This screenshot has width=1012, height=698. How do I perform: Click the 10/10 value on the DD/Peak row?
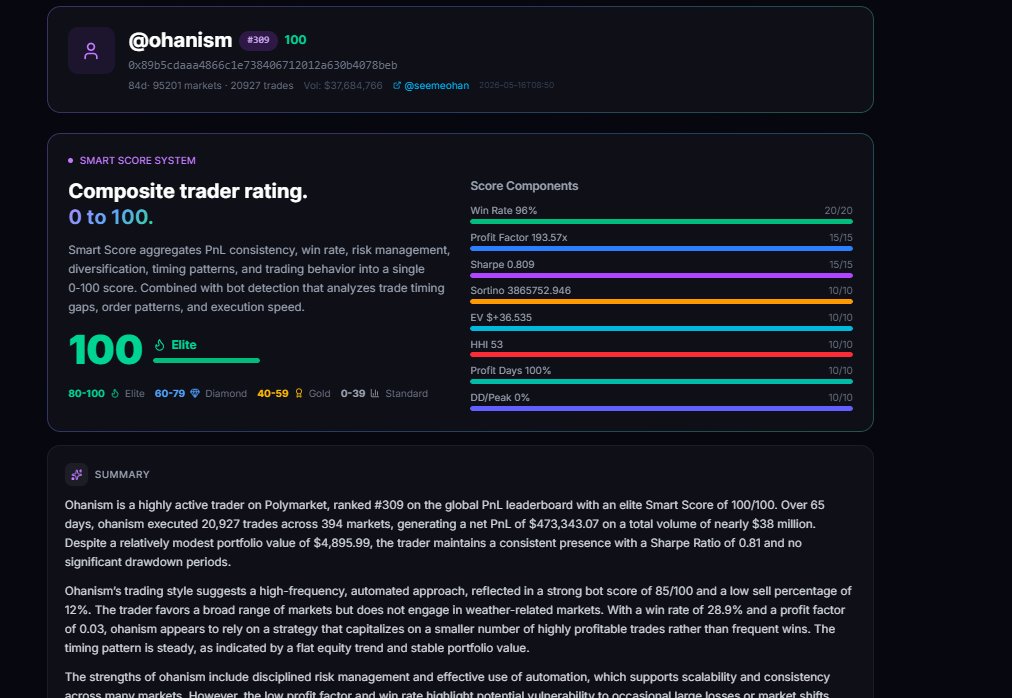tap(841, 398)
